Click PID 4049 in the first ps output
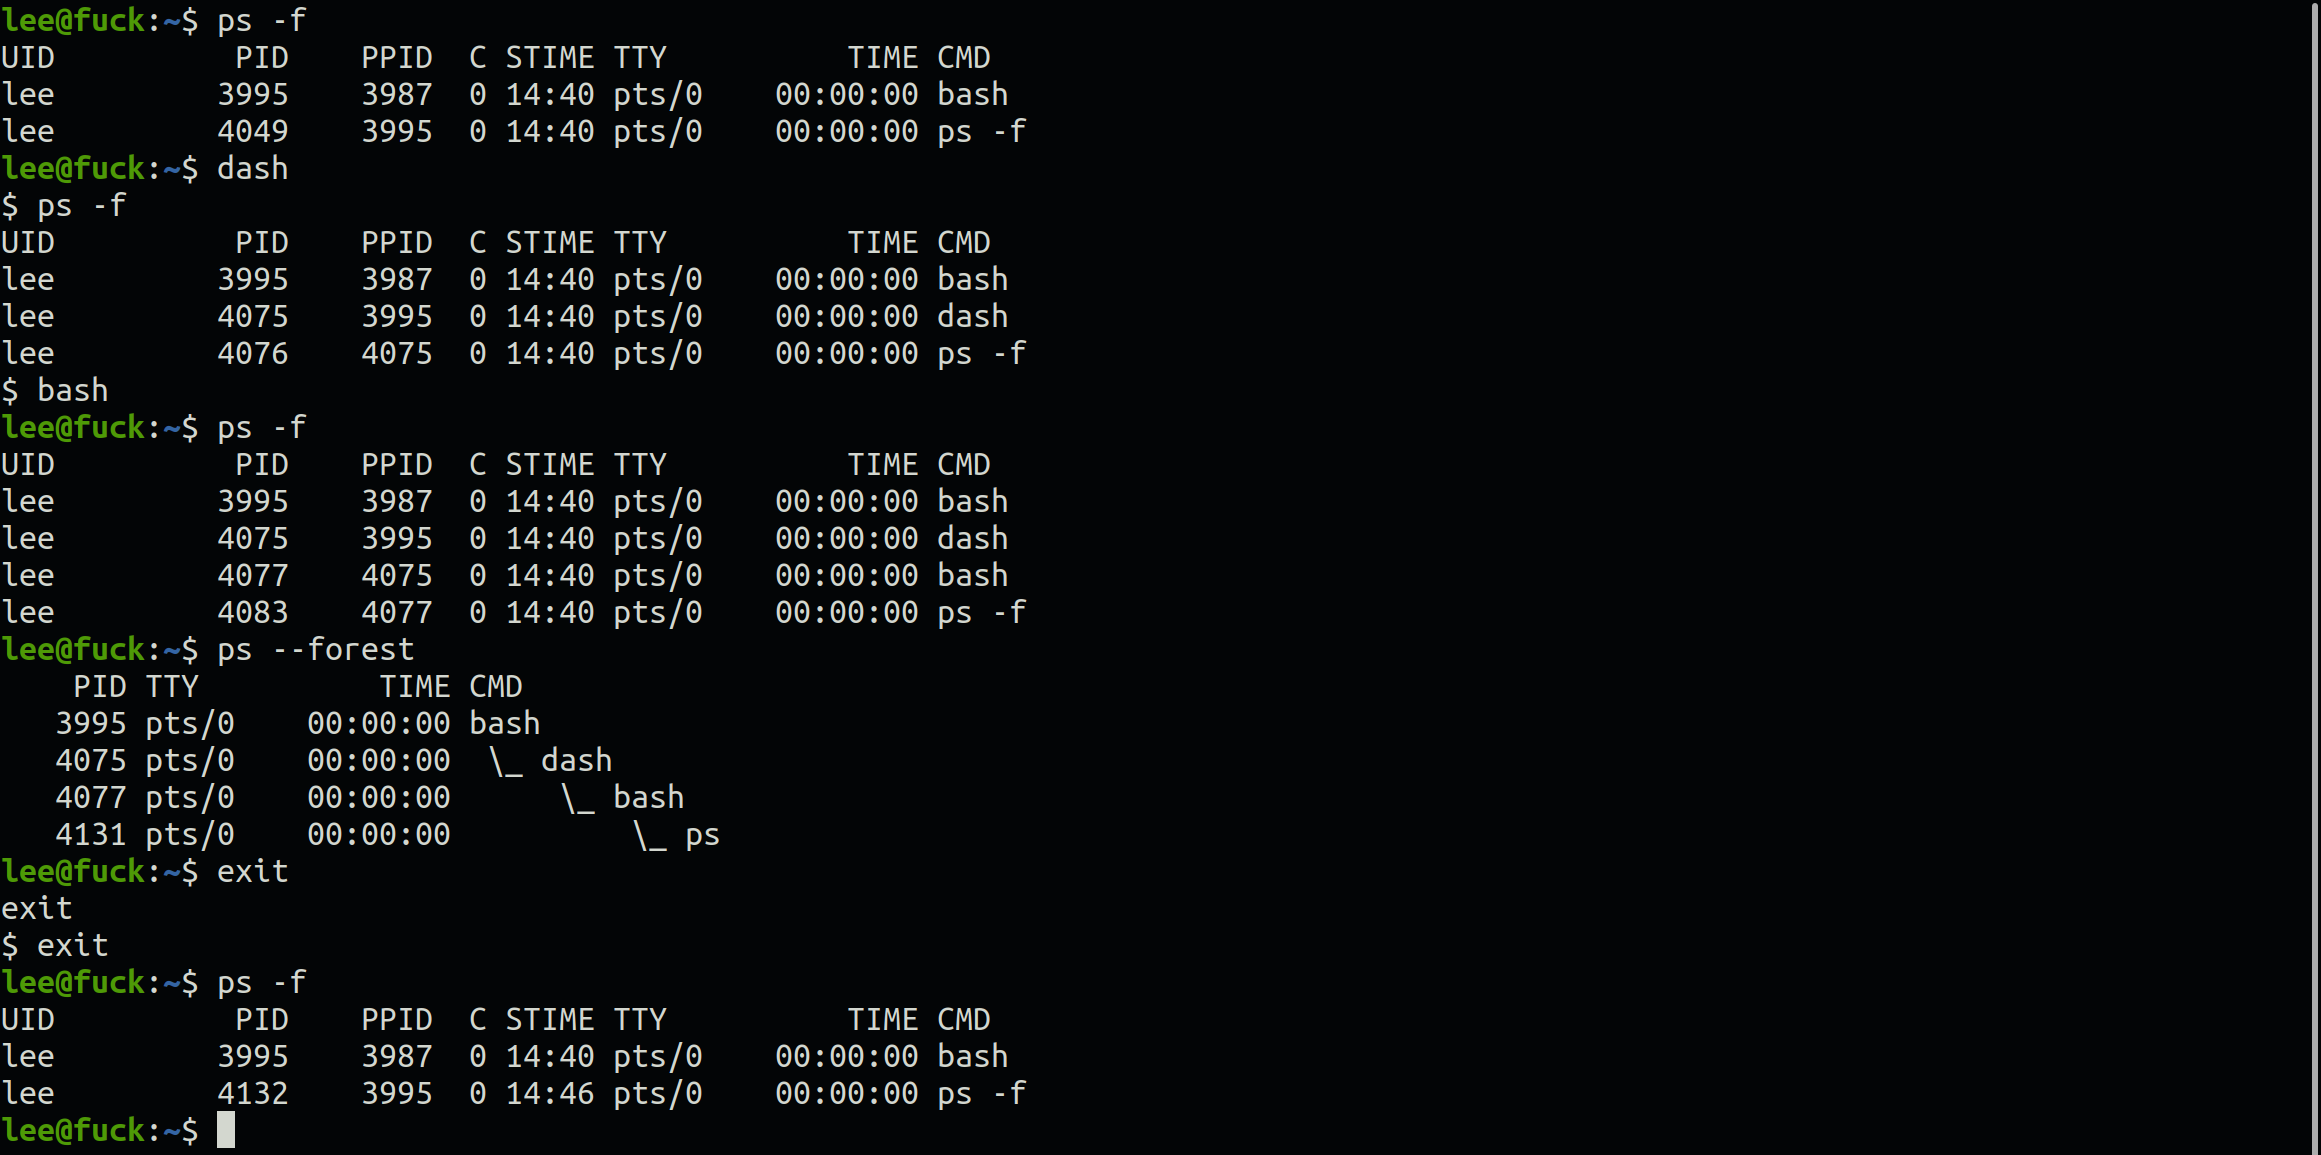2321x1155 pixels. pyautogui.click(x=253, y=132)
